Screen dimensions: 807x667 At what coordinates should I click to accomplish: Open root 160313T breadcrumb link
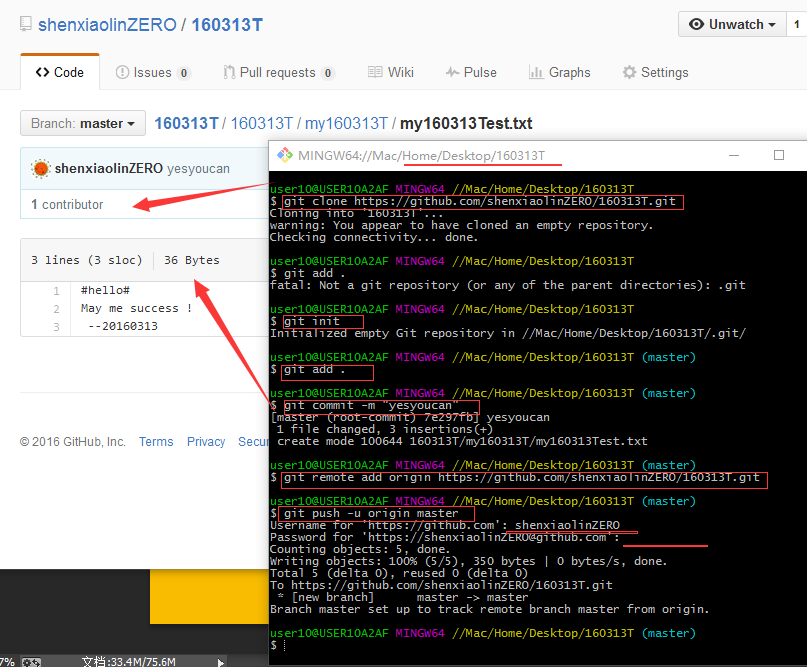click(187, 124)
